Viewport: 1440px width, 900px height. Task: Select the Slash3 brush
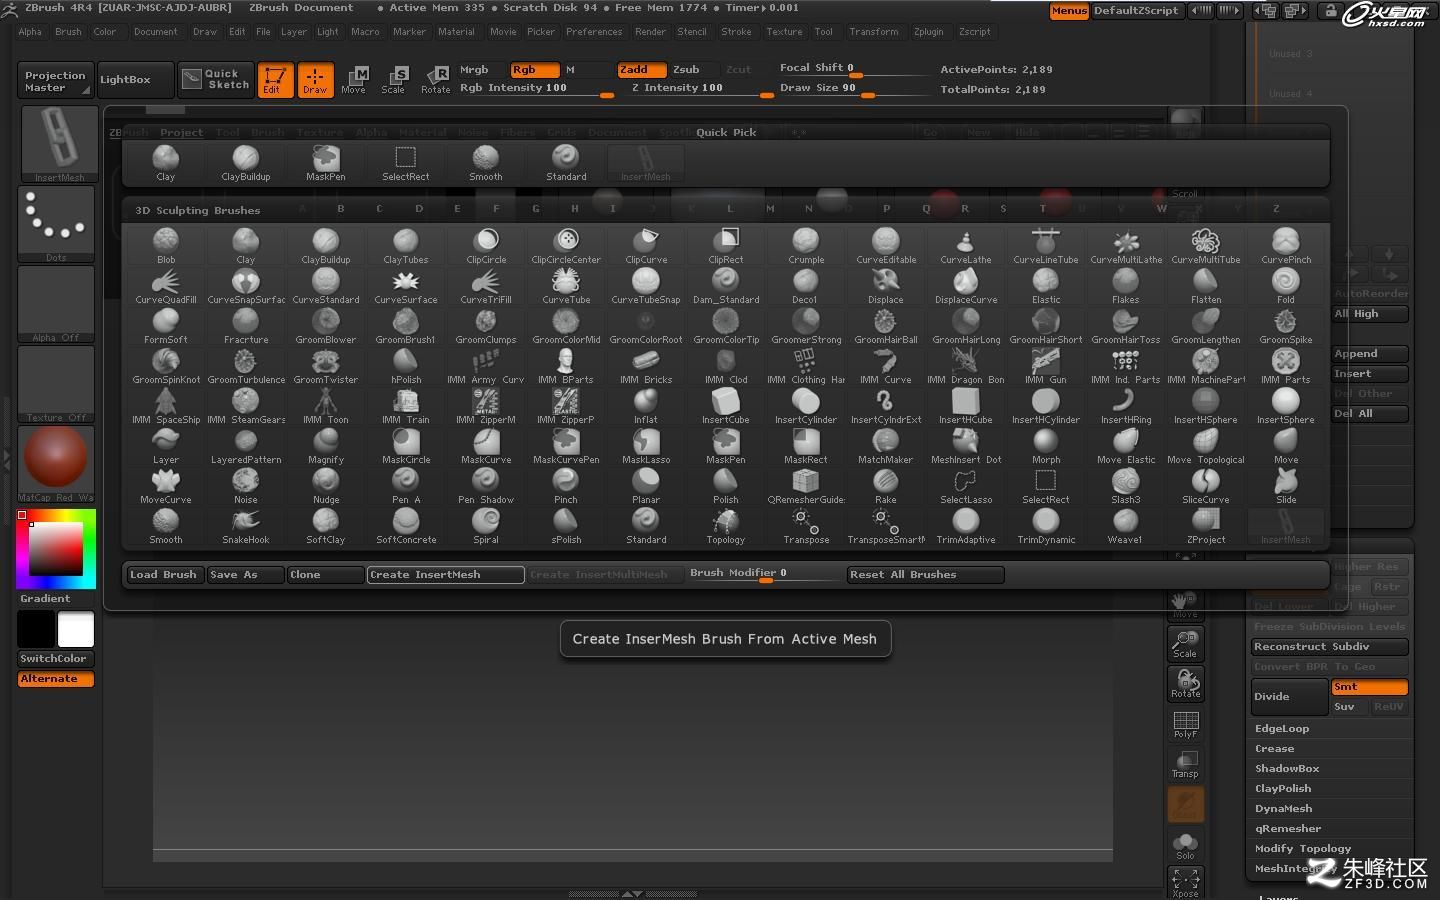pos(1126,486)
